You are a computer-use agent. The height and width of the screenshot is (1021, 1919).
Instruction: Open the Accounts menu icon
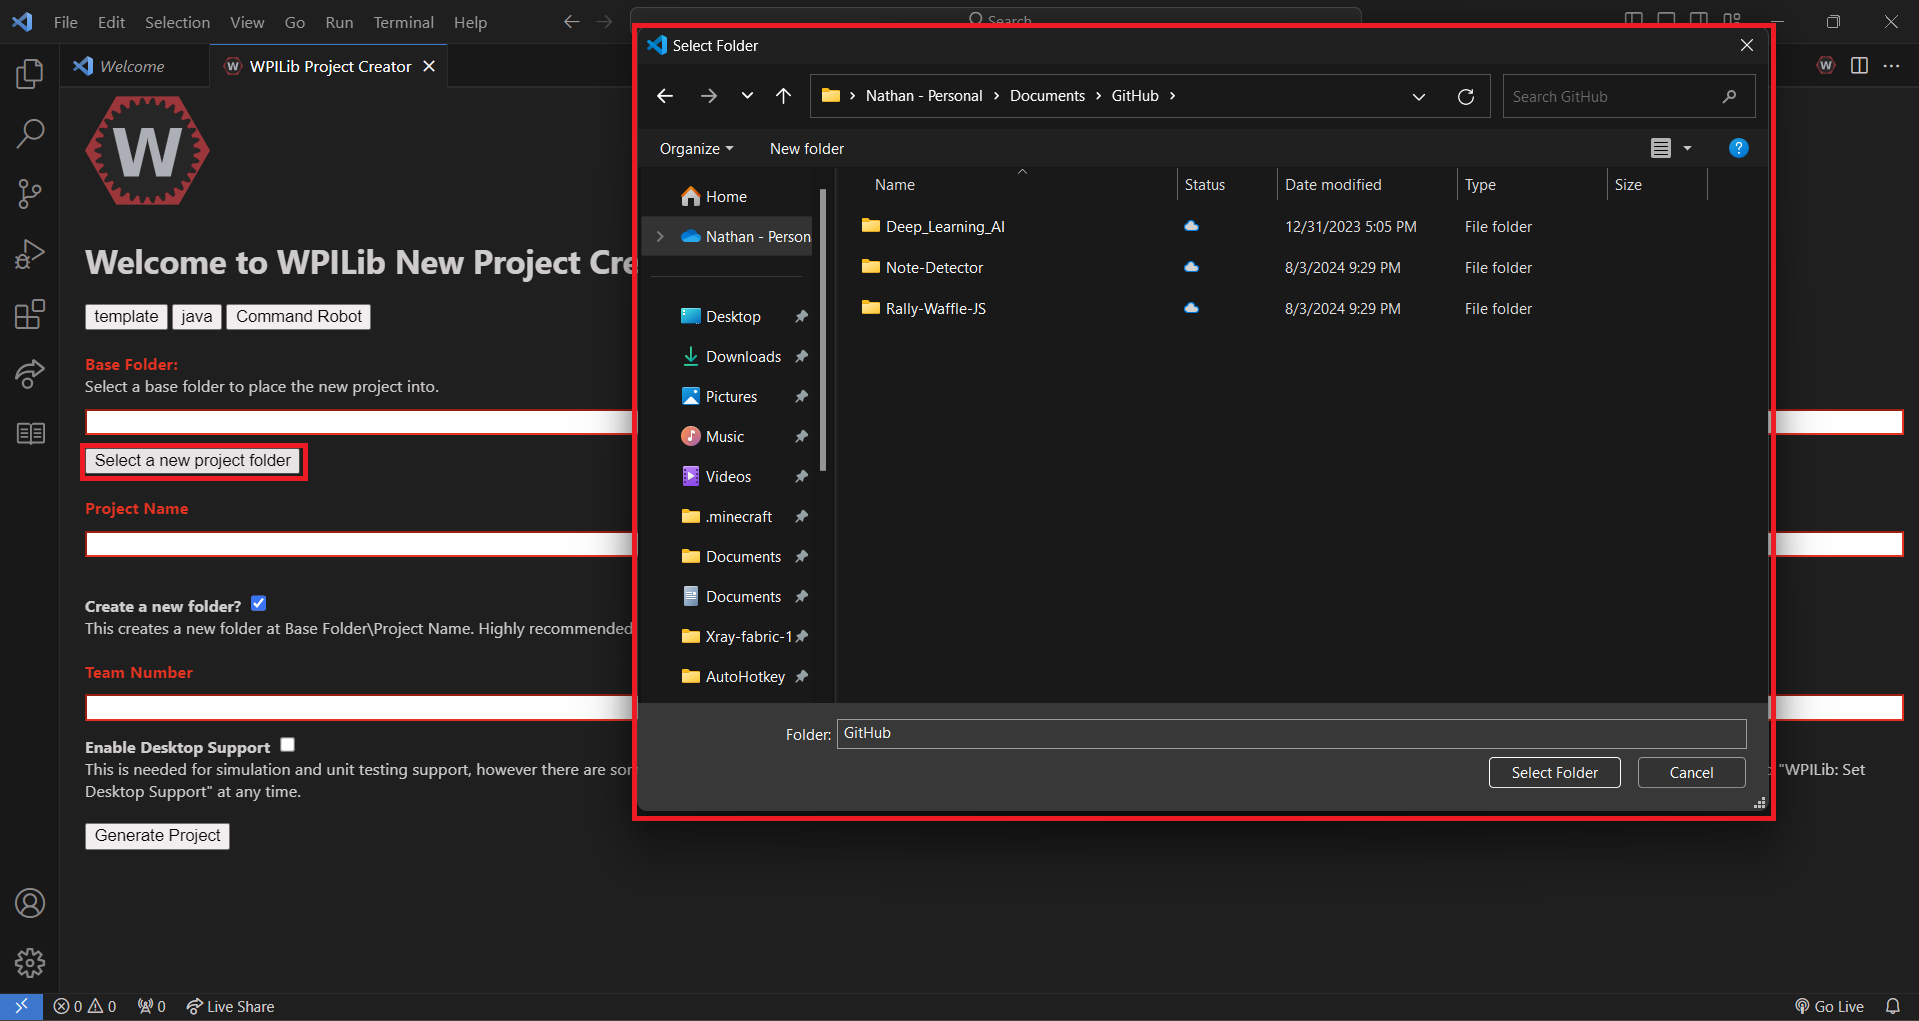tap(30, 903)
